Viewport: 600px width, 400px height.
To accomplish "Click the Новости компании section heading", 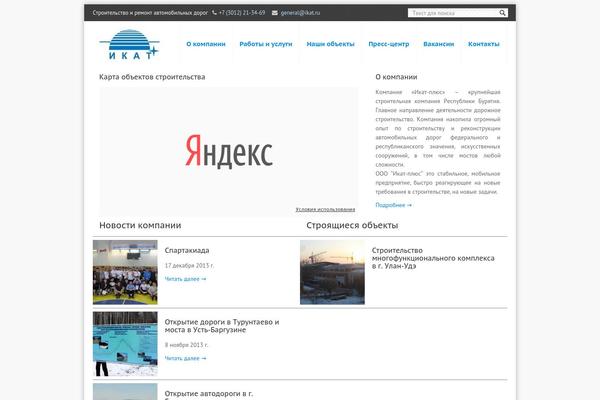I will tap(140, 225).
